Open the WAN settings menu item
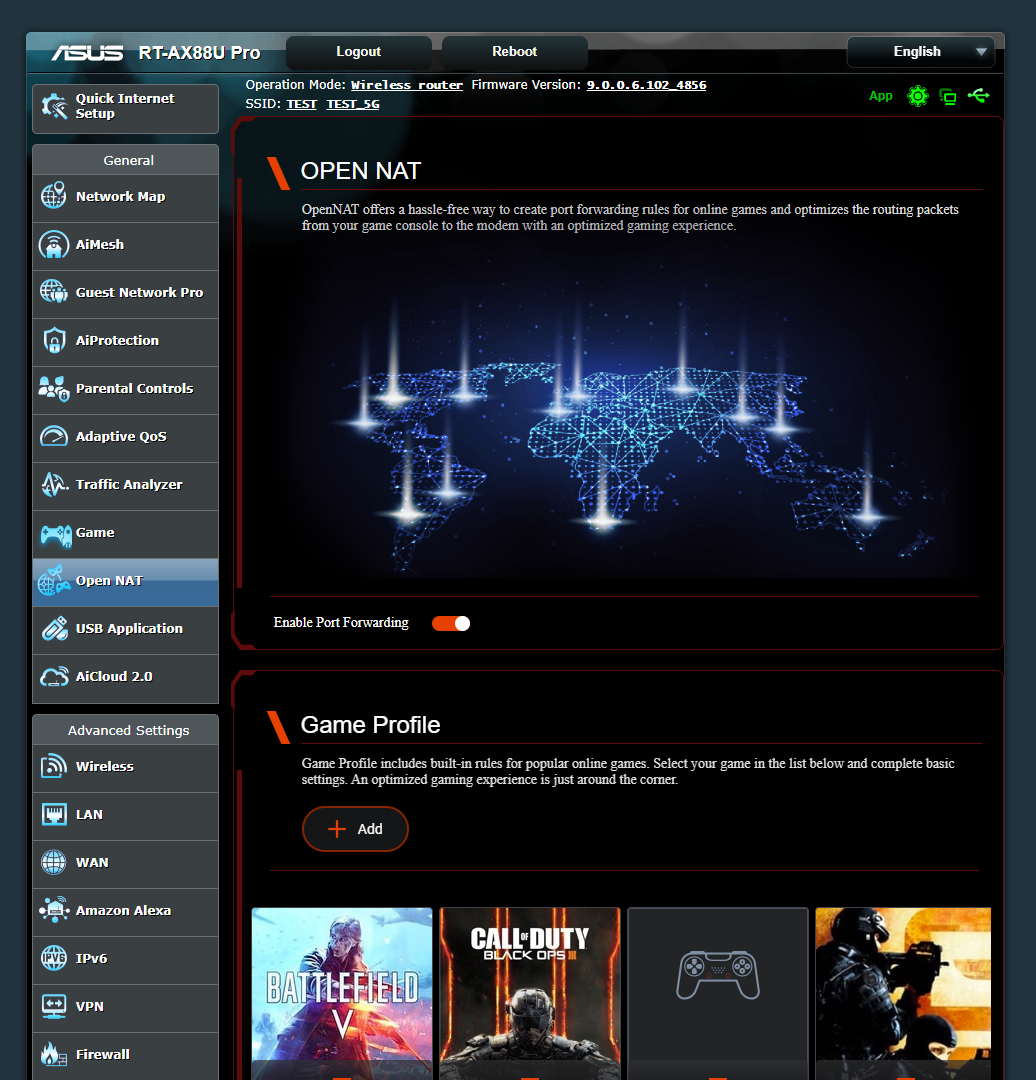 (x=125, y=864)
